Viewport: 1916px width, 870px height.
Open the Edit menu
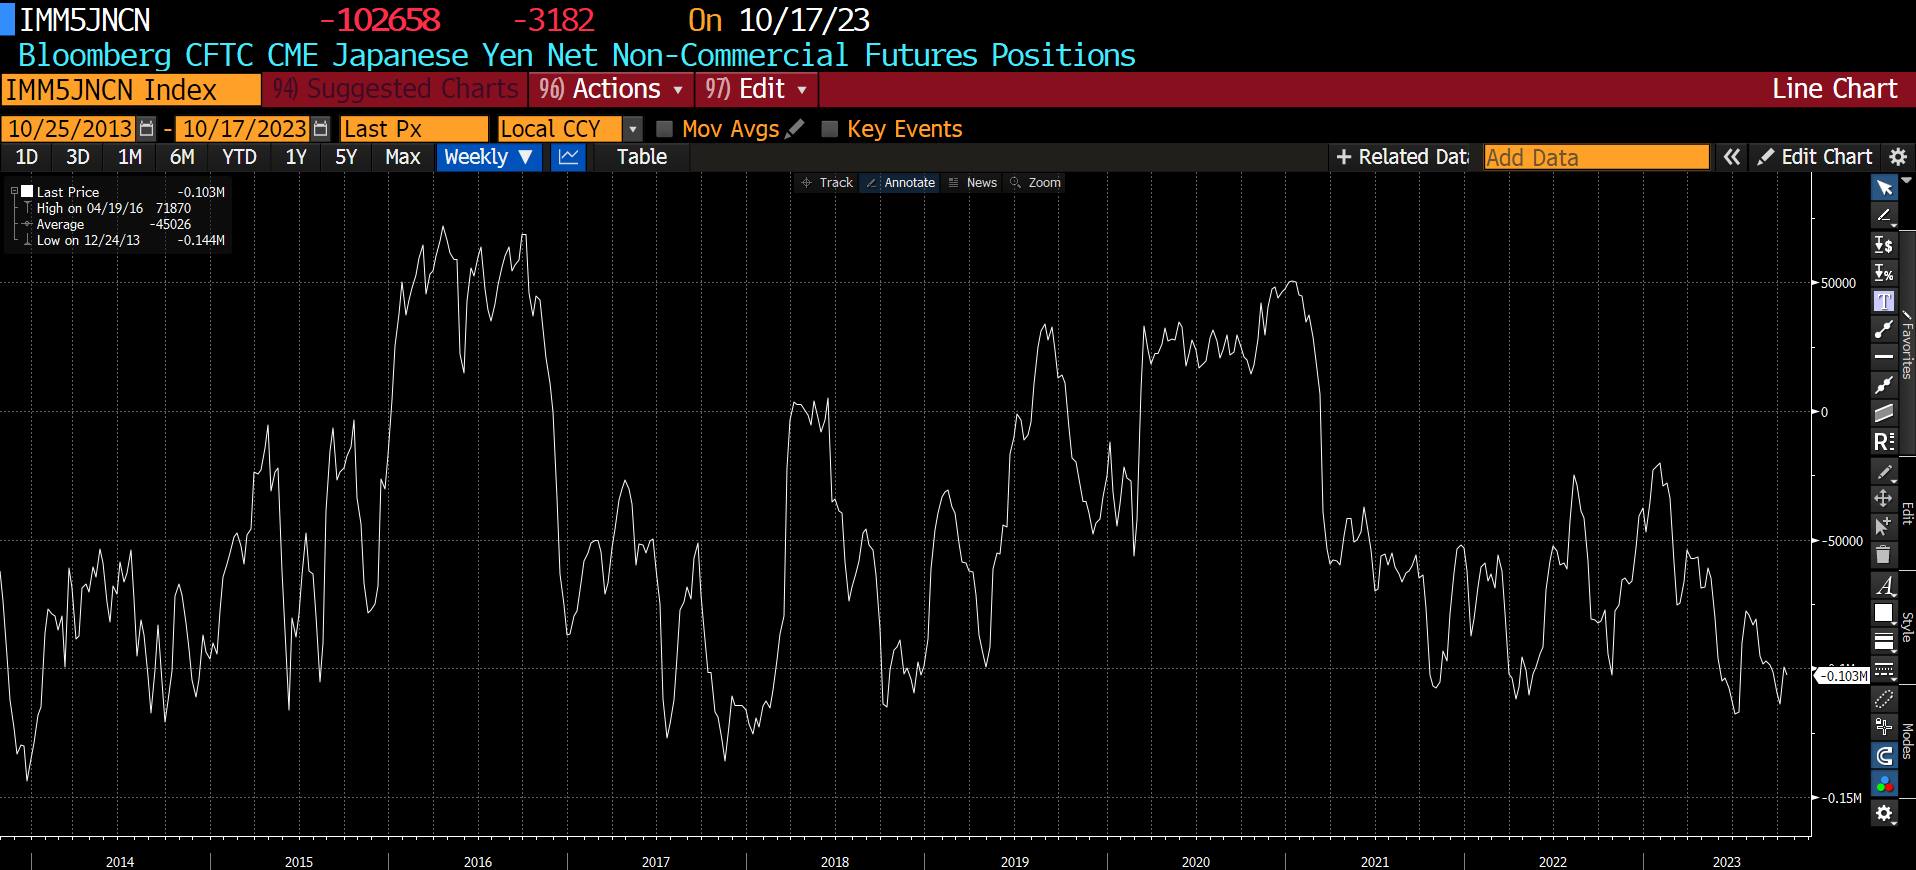(x=756, y=89)
